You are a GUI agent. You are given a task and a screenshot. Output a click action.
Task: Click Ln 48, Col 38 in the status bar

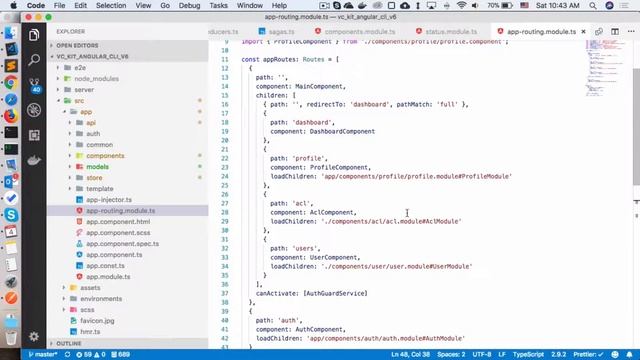coord(410,354)
